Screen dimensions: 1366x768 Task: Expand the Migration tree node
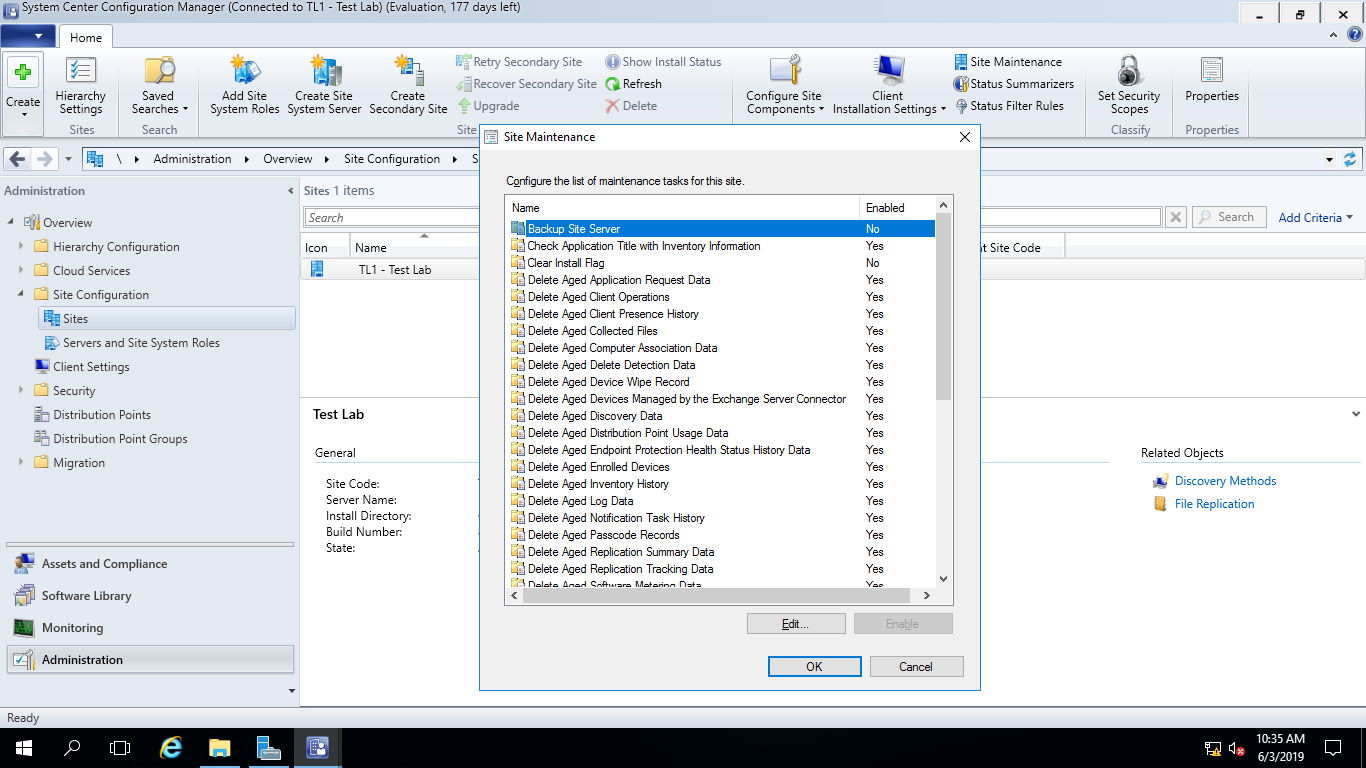(x=21, y=462)
